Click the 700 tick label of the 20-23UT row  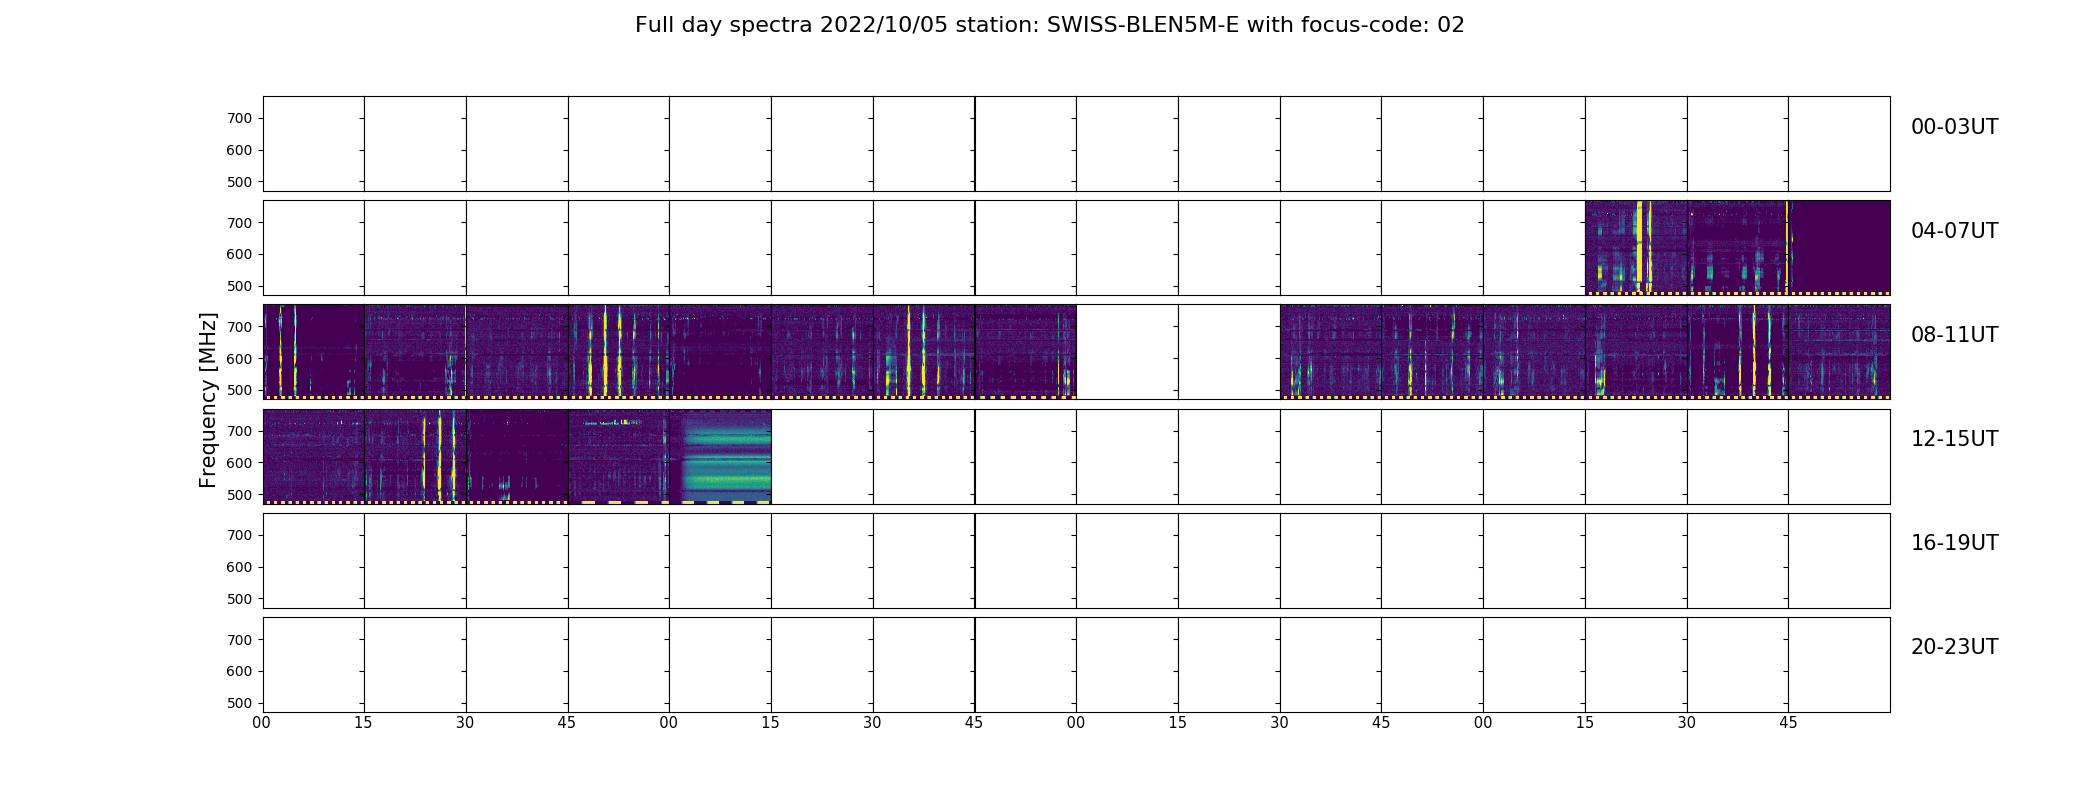point(240,640)
